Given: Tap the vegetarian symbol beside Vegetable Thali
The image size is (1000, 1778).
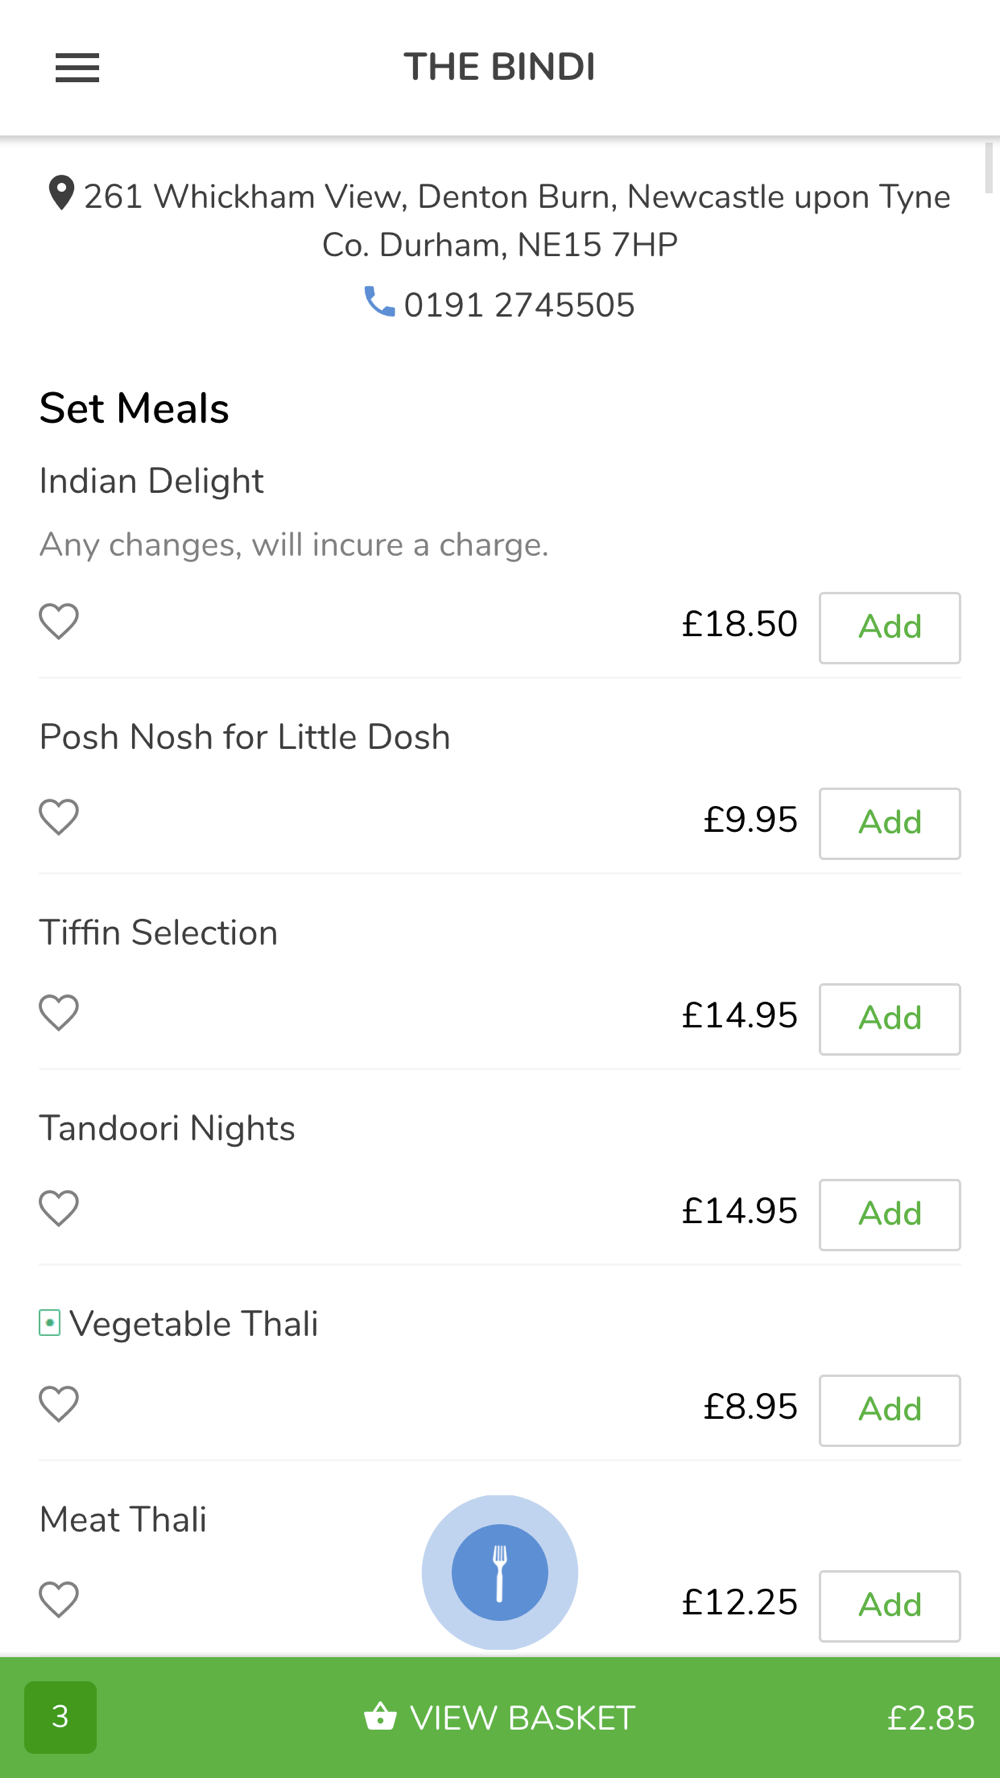Looking at the screenshot, I should (x=50, y=1323).
